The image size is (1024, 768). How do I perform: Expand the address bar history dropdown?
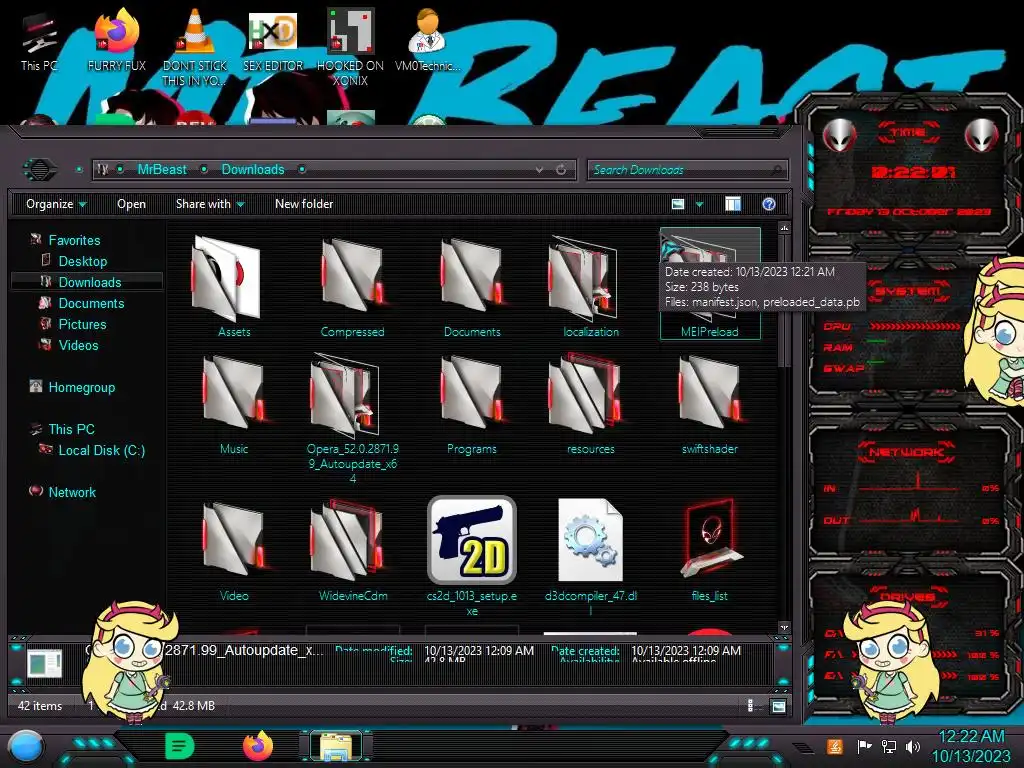pyautogui.click(x=539, y=170)
